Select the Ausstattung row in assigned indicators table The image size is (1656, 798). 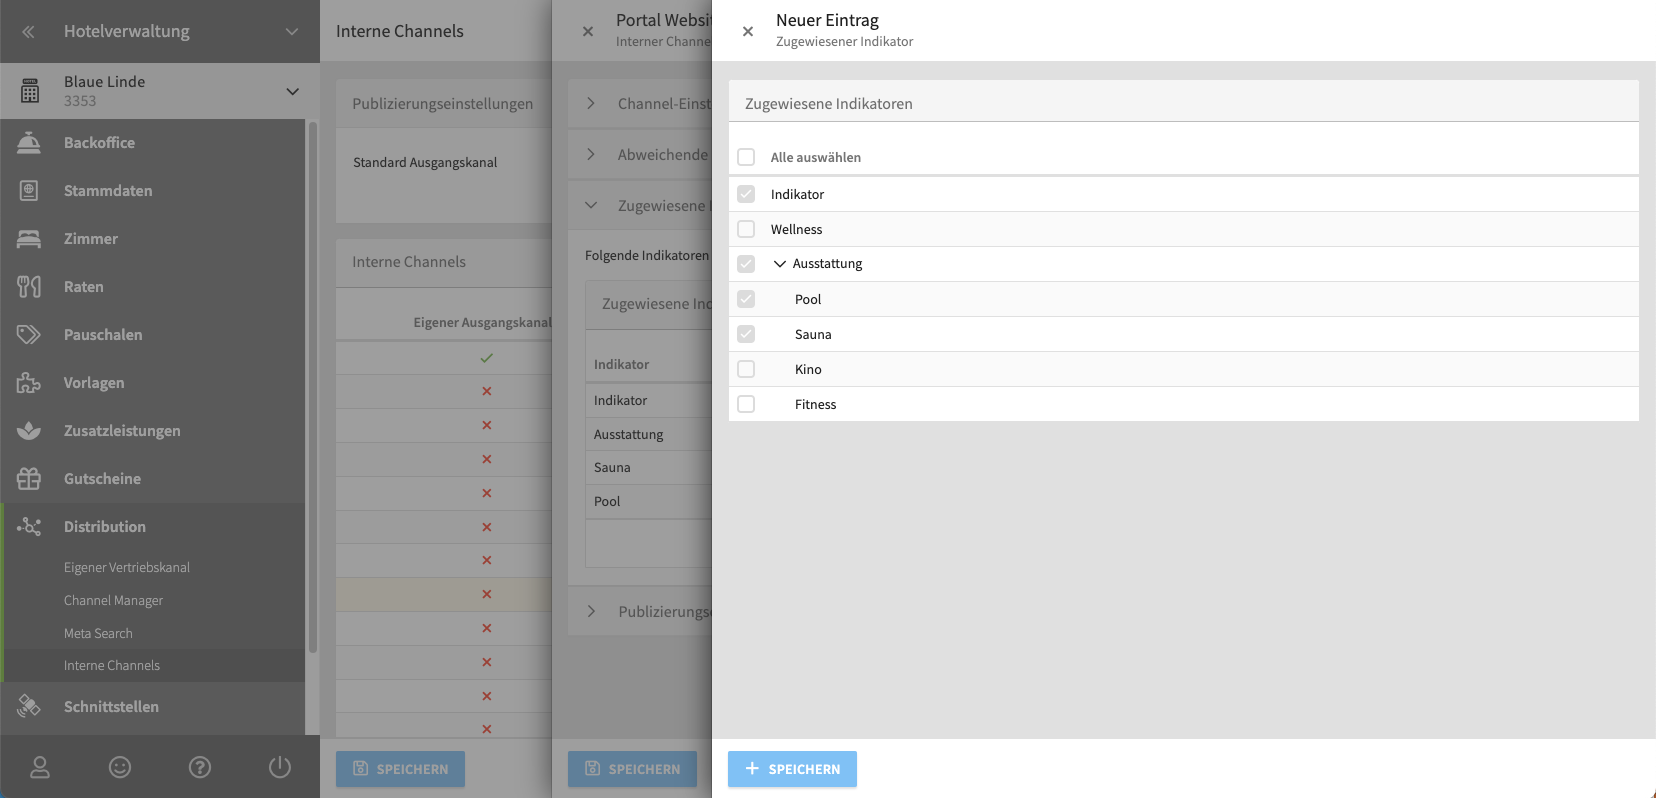(648, 434)
